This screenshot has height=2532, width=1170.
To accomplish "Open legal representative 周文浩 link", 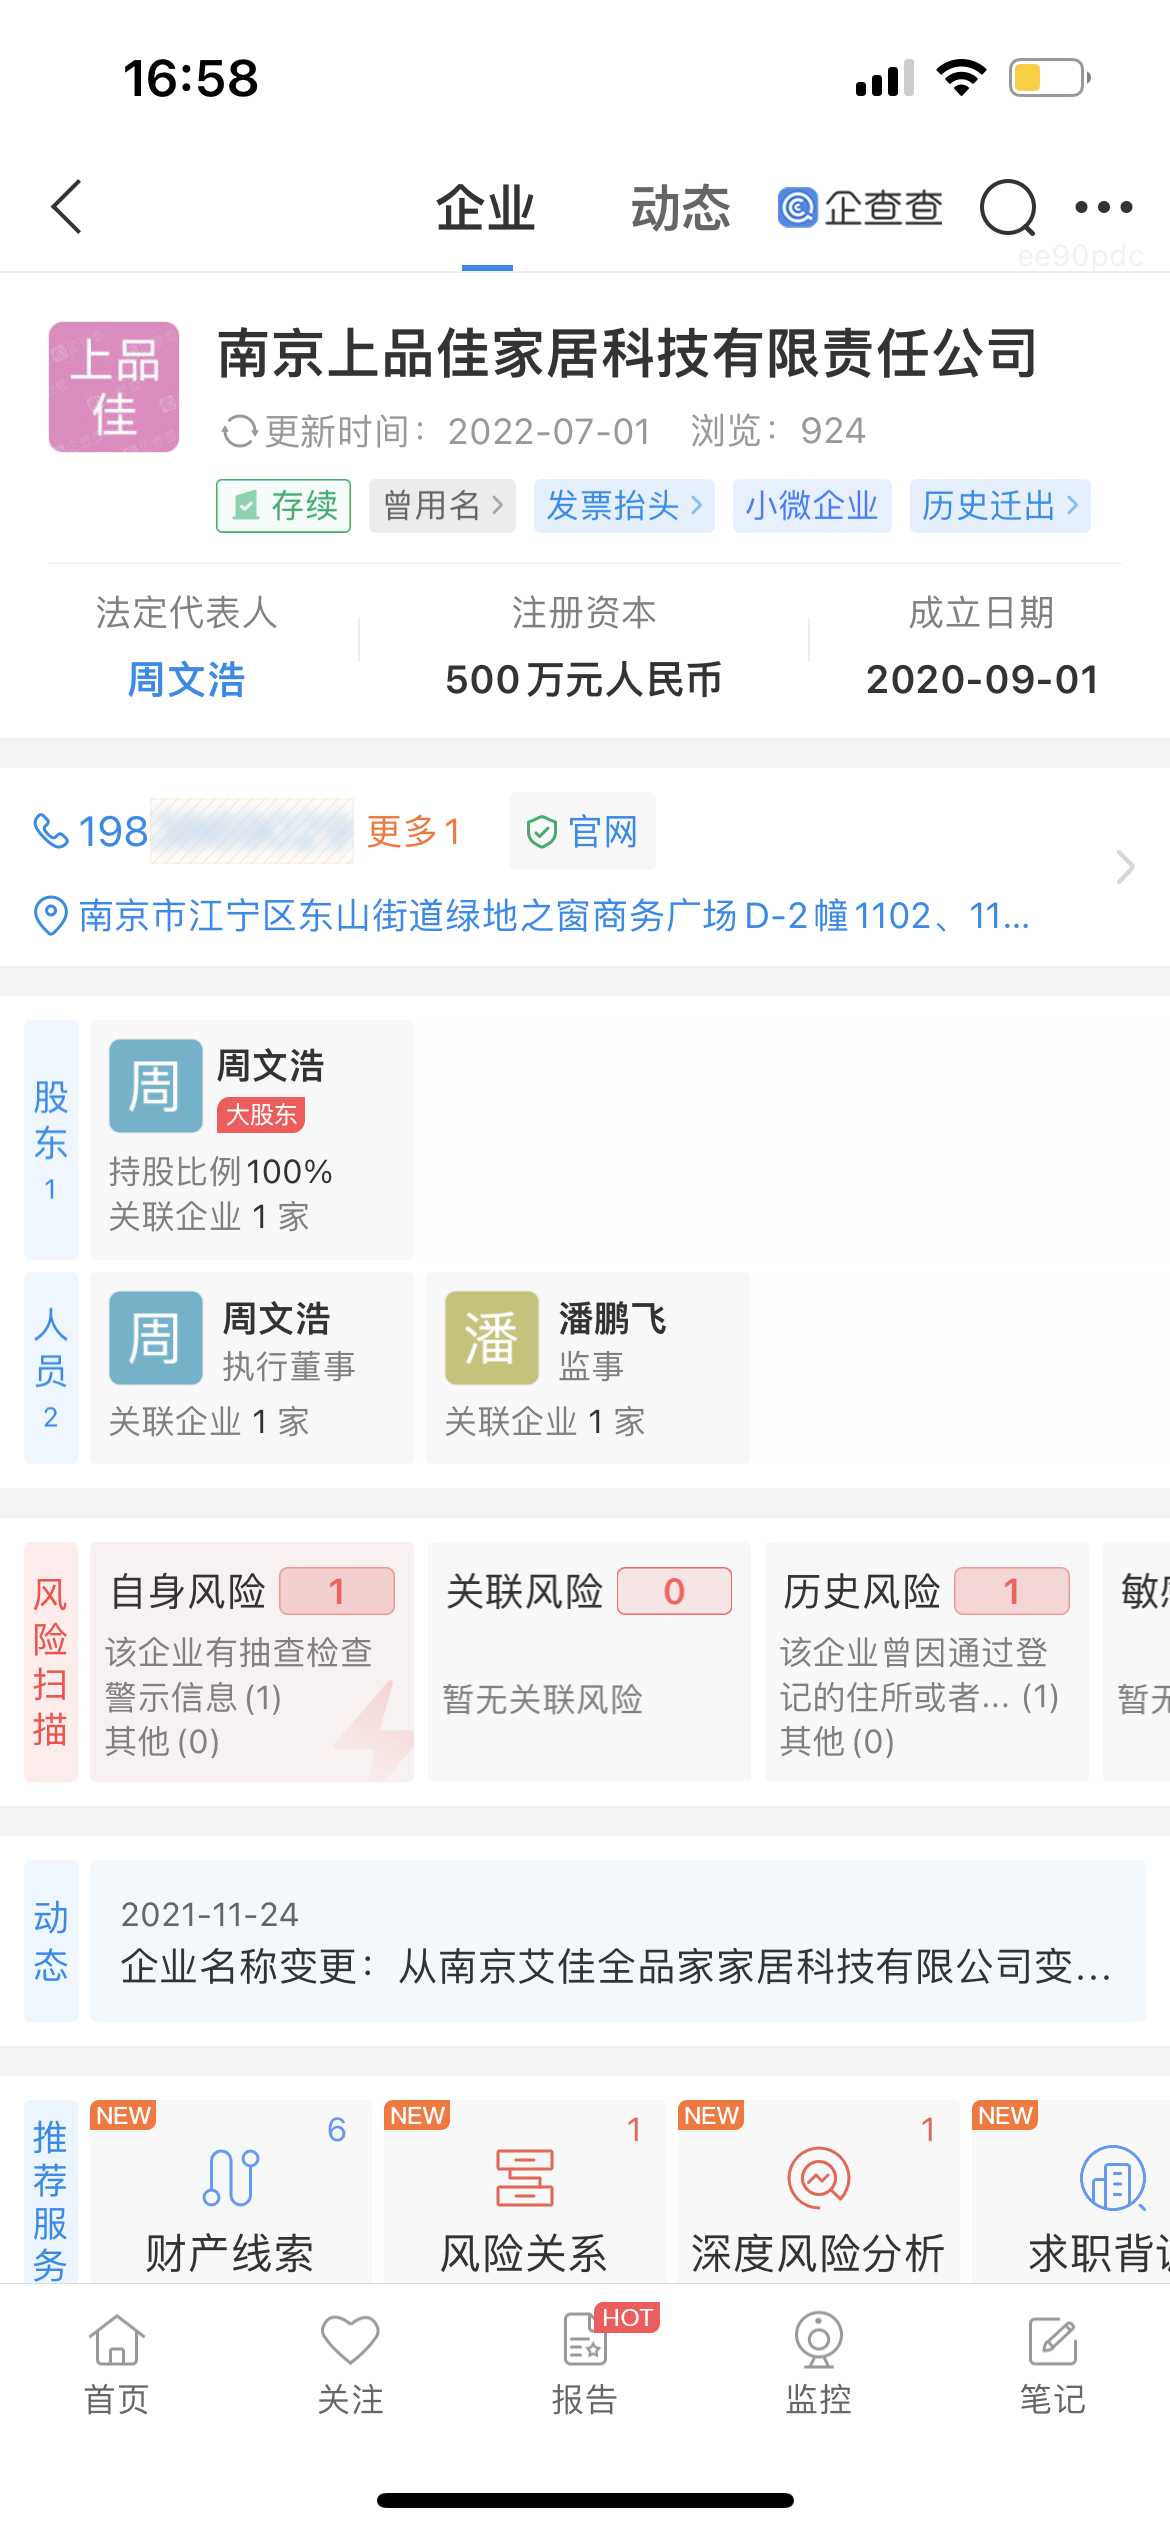I will coord(186,680).
